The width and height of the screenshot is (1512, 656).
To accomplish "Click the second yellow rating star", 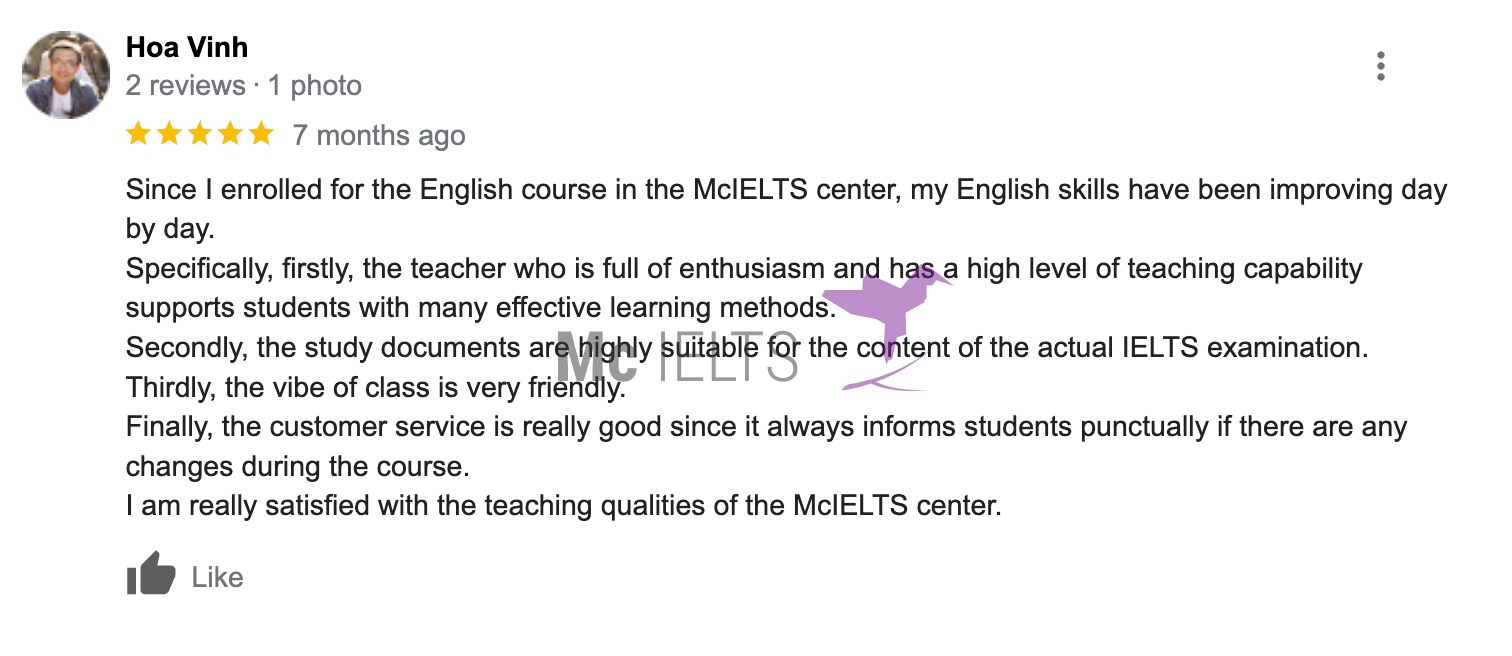I will point(169,134).
